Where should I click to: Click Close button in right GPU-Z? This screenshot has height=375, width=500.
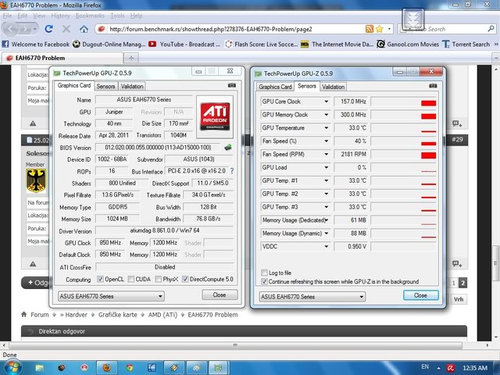[421, 295]
